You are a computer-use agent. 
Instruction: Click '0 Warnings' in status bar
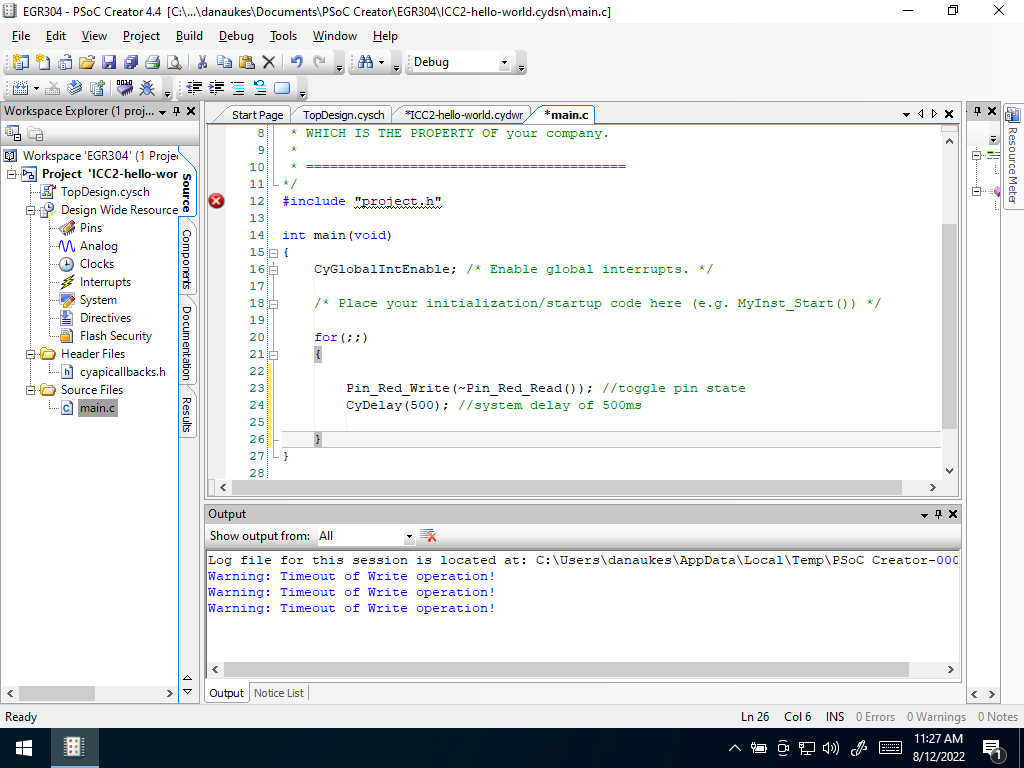(936, 716)
